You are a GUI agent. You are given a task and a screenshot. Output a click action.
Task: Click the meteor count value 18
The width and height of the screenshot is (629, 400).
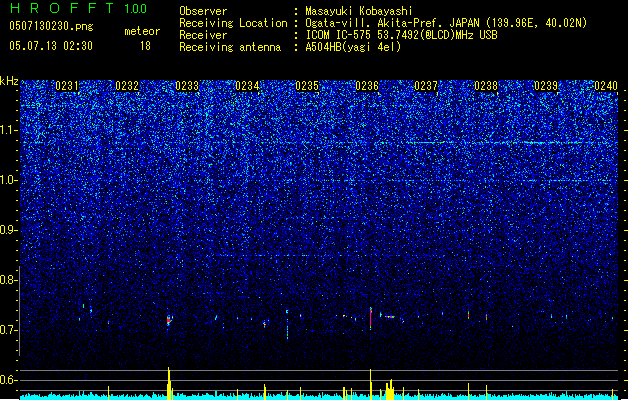point(145,46)
